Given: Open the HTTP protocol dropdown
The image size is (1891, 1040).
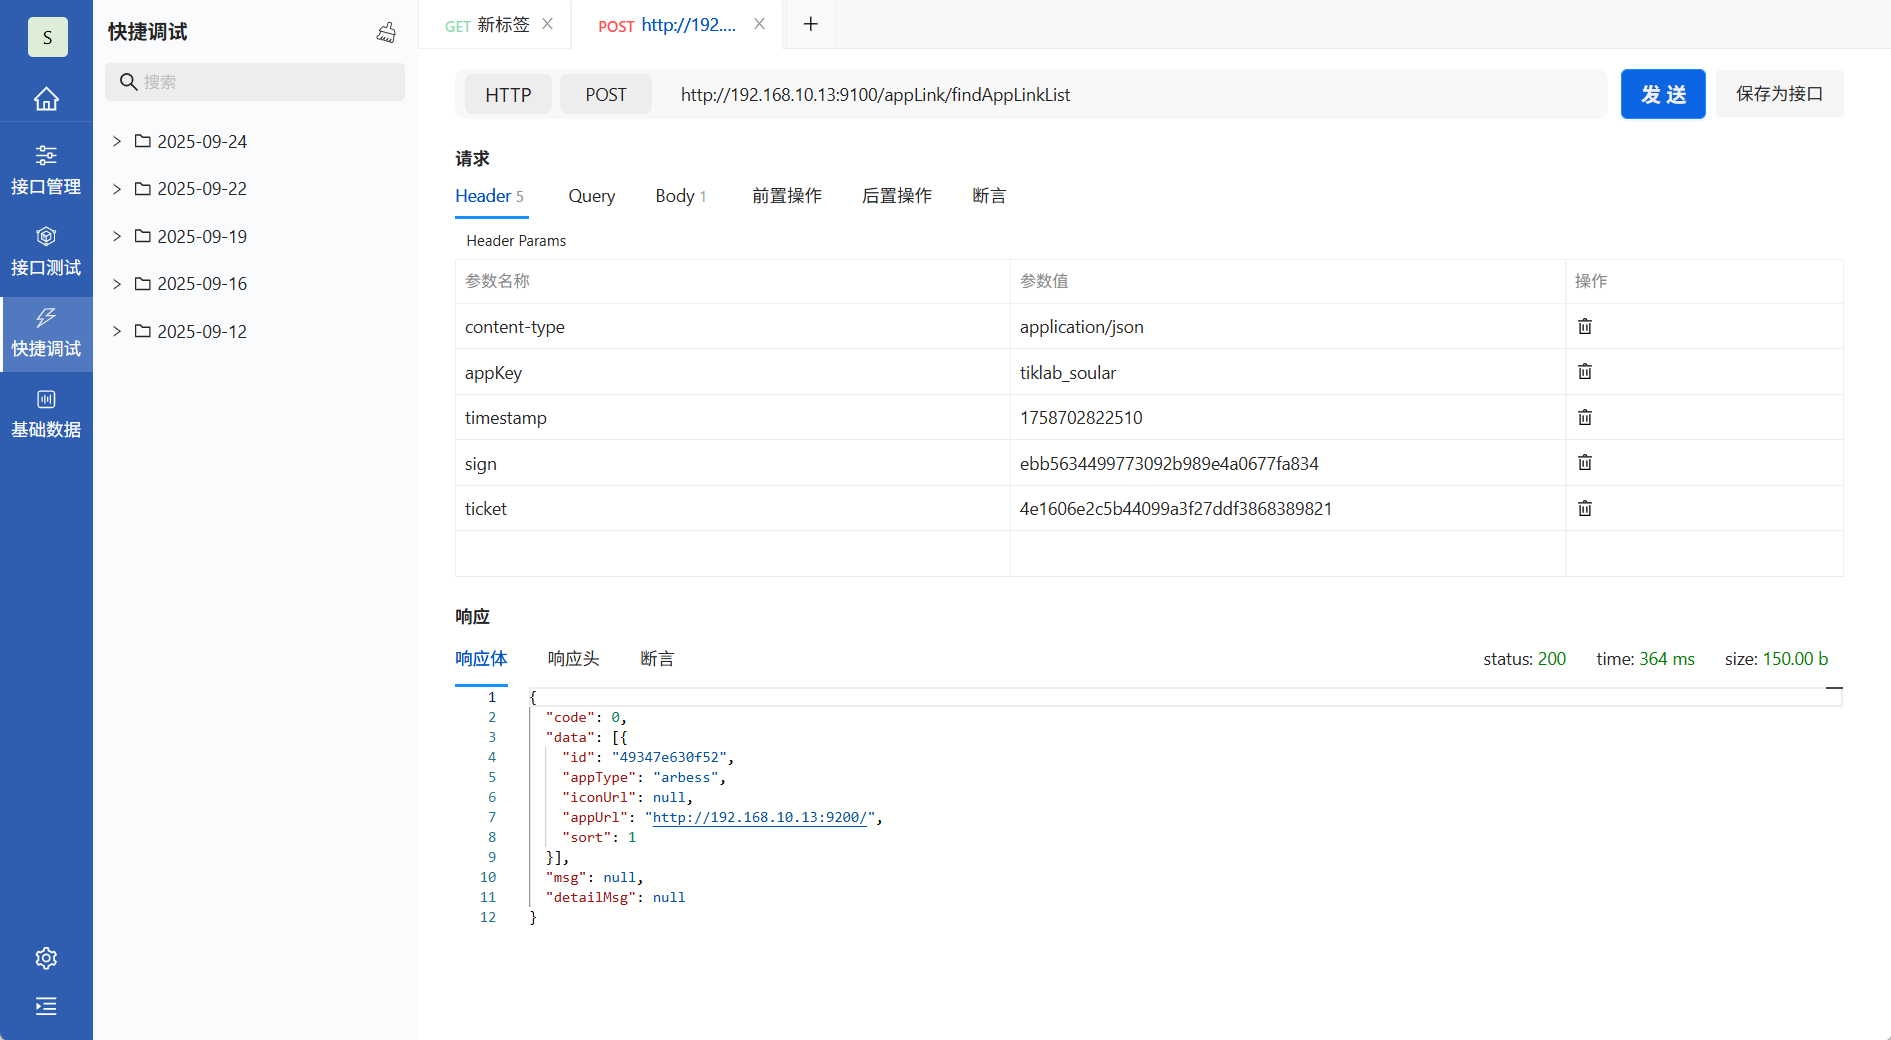Looking at the screenshot, I should click(508, 95).
